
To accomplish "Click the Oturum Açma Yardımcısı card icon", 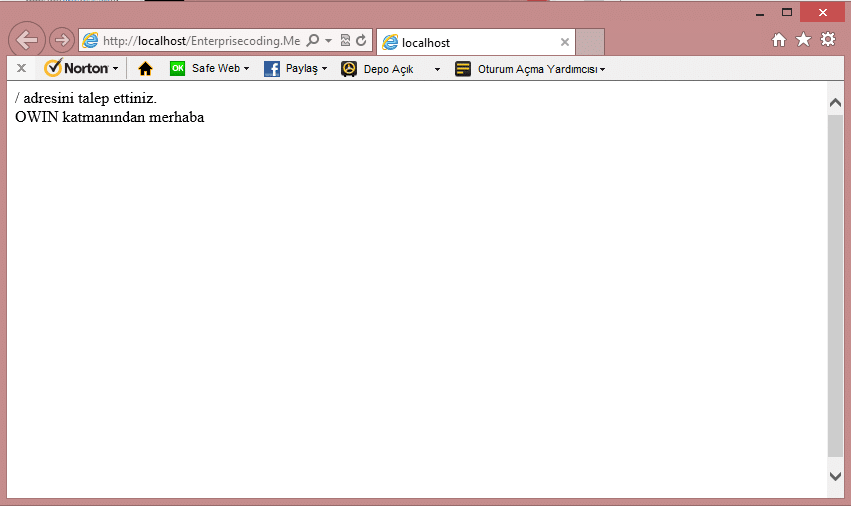I will [463, 69].
